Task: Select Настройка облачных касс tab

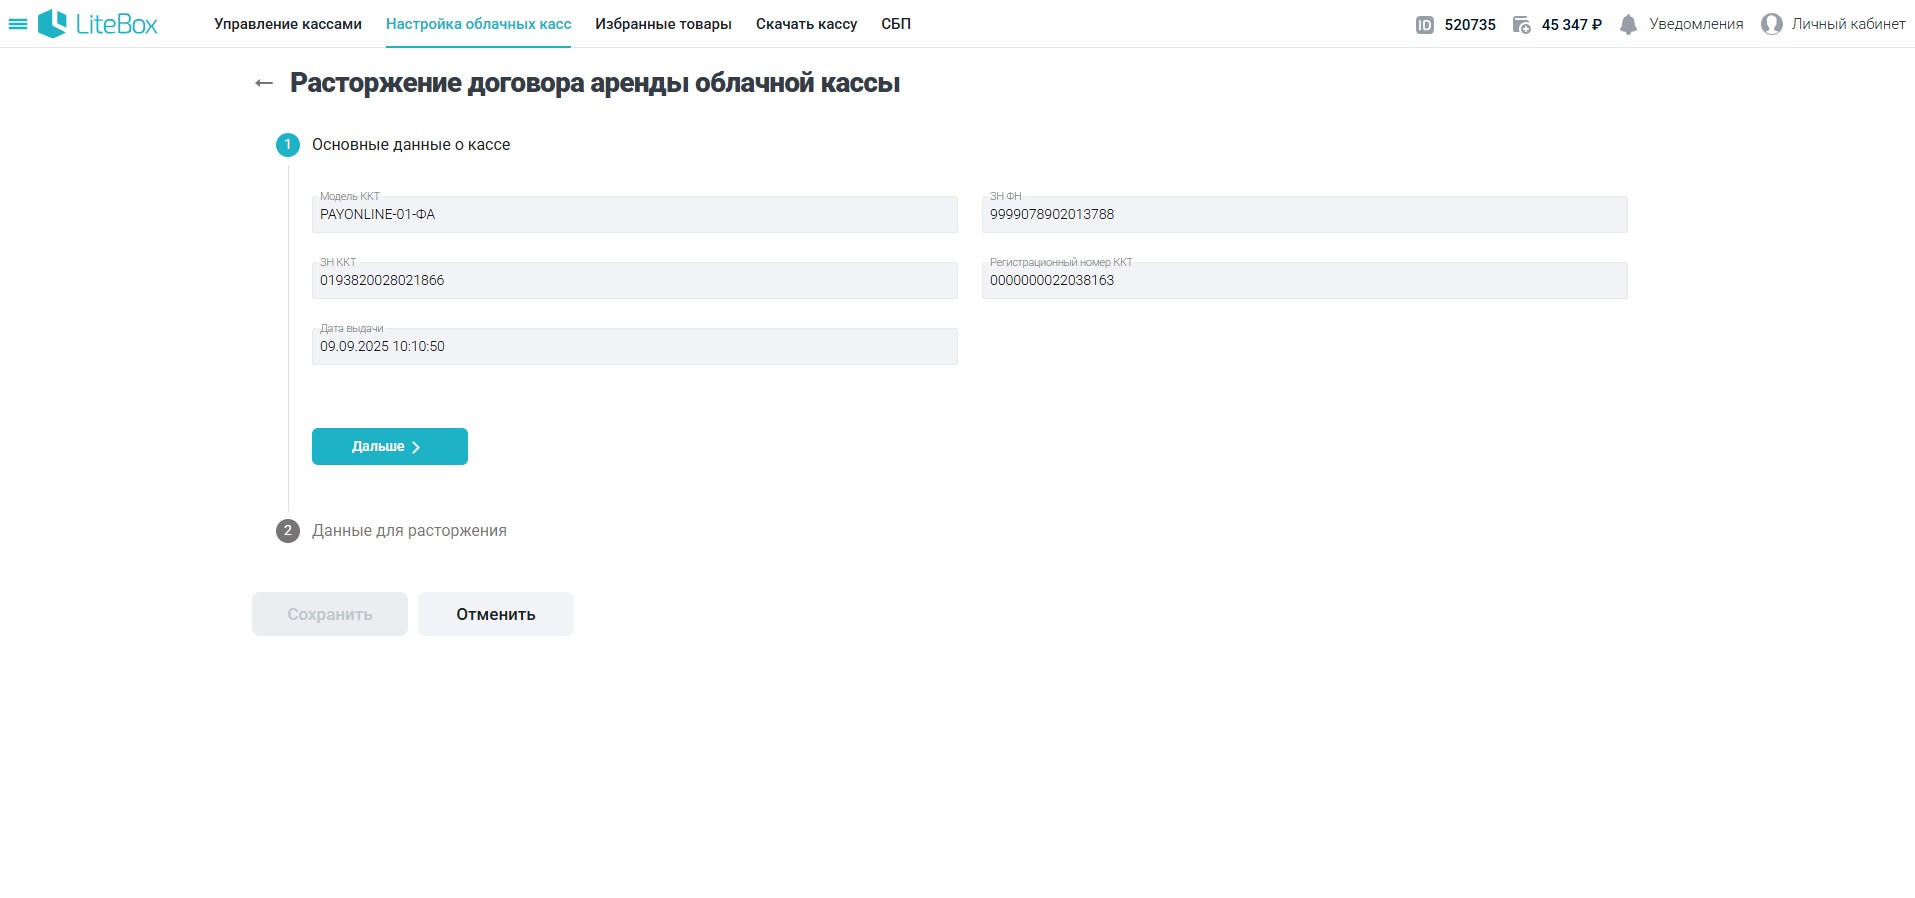Action: [x=478, y=24]
